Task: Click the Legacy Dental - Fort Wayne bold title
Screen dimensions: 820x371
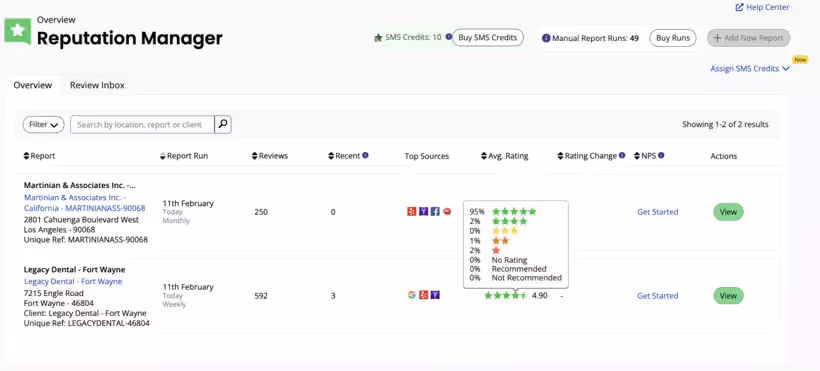Action: [x=74, y=269]
